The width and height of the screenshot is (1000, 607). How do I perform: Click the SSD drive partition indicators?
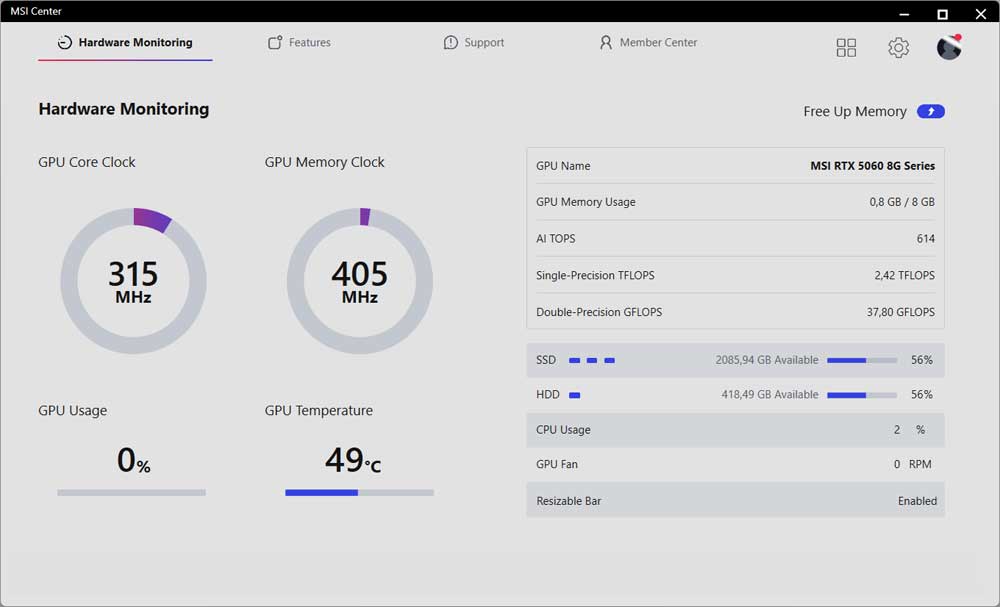point(591,360)
